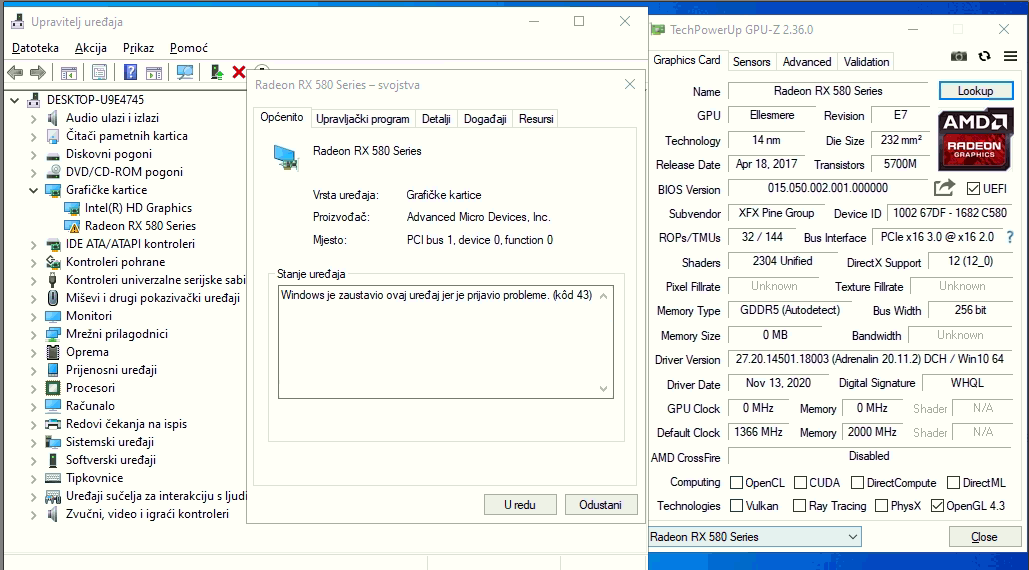1029x570 pixels.
Task: Click the U redu button
Action: [x=520, y=505]
